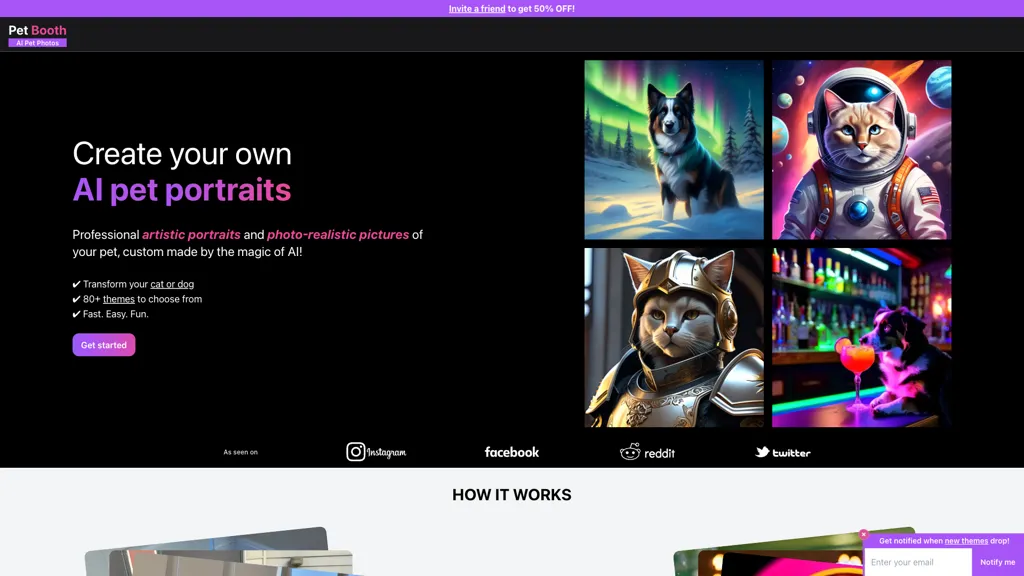Select the Reddit alien icon
The image size is (1024, 576).
coord(632,452)
